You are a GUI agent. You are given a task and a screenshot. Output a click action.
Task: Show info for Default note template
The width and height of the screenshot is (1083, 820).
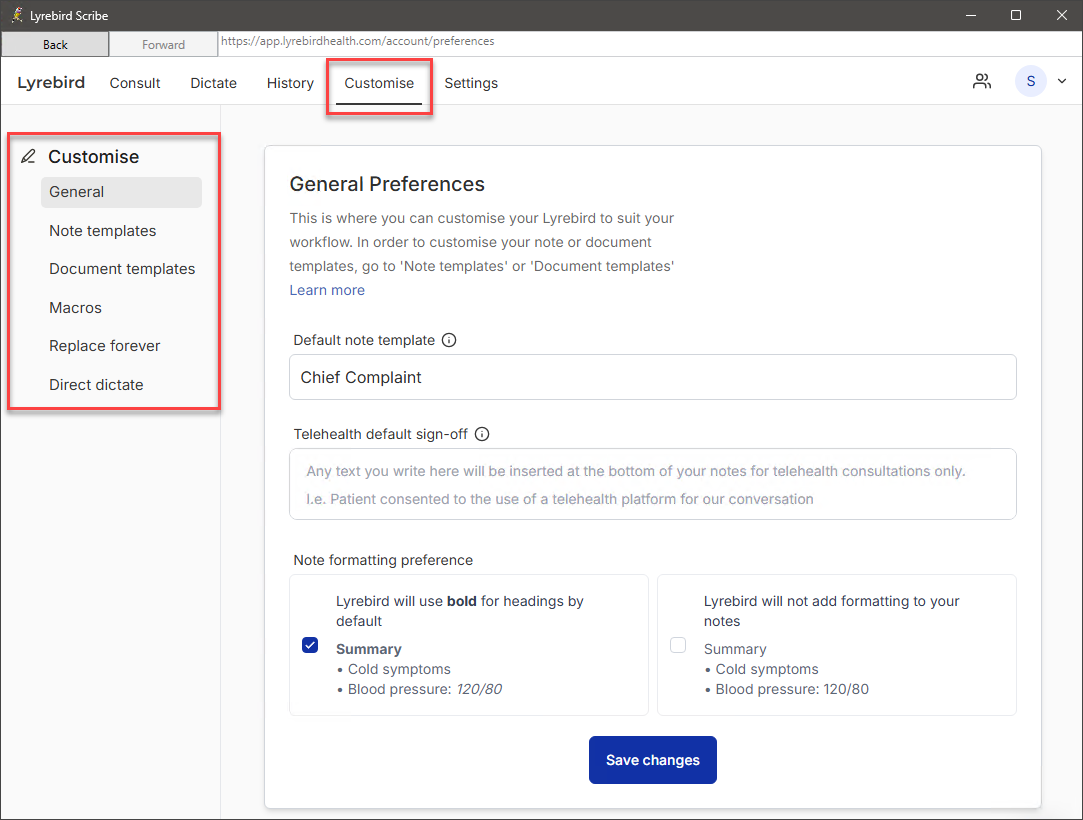tap(449, 340)
